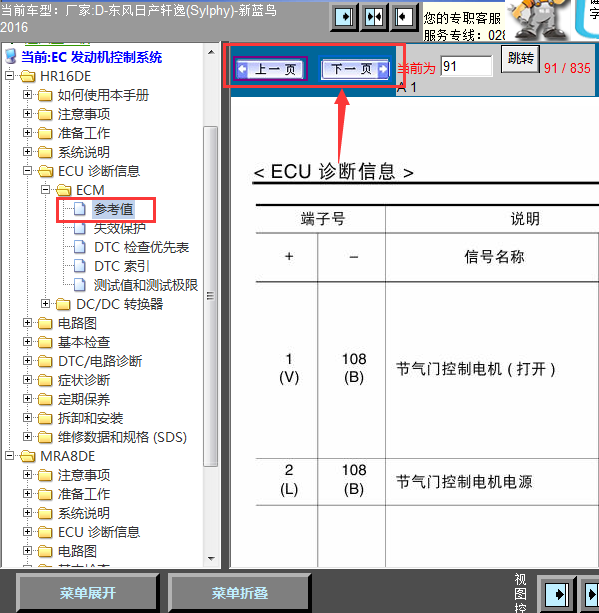
Task: Select 注意事项 under HR16DE
Action: click(x=84, y=114)
